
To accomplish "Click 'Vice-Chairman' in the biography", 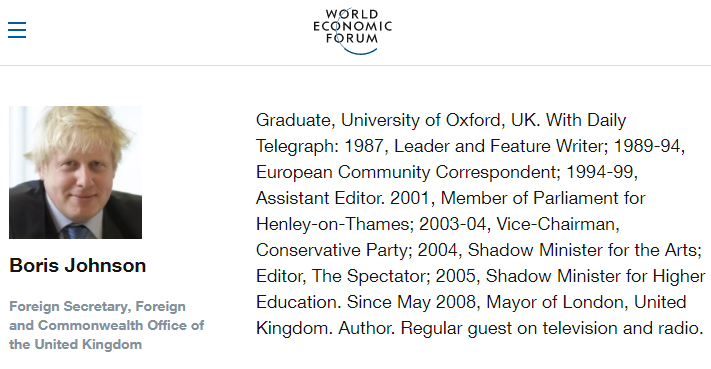I will 556,224.
